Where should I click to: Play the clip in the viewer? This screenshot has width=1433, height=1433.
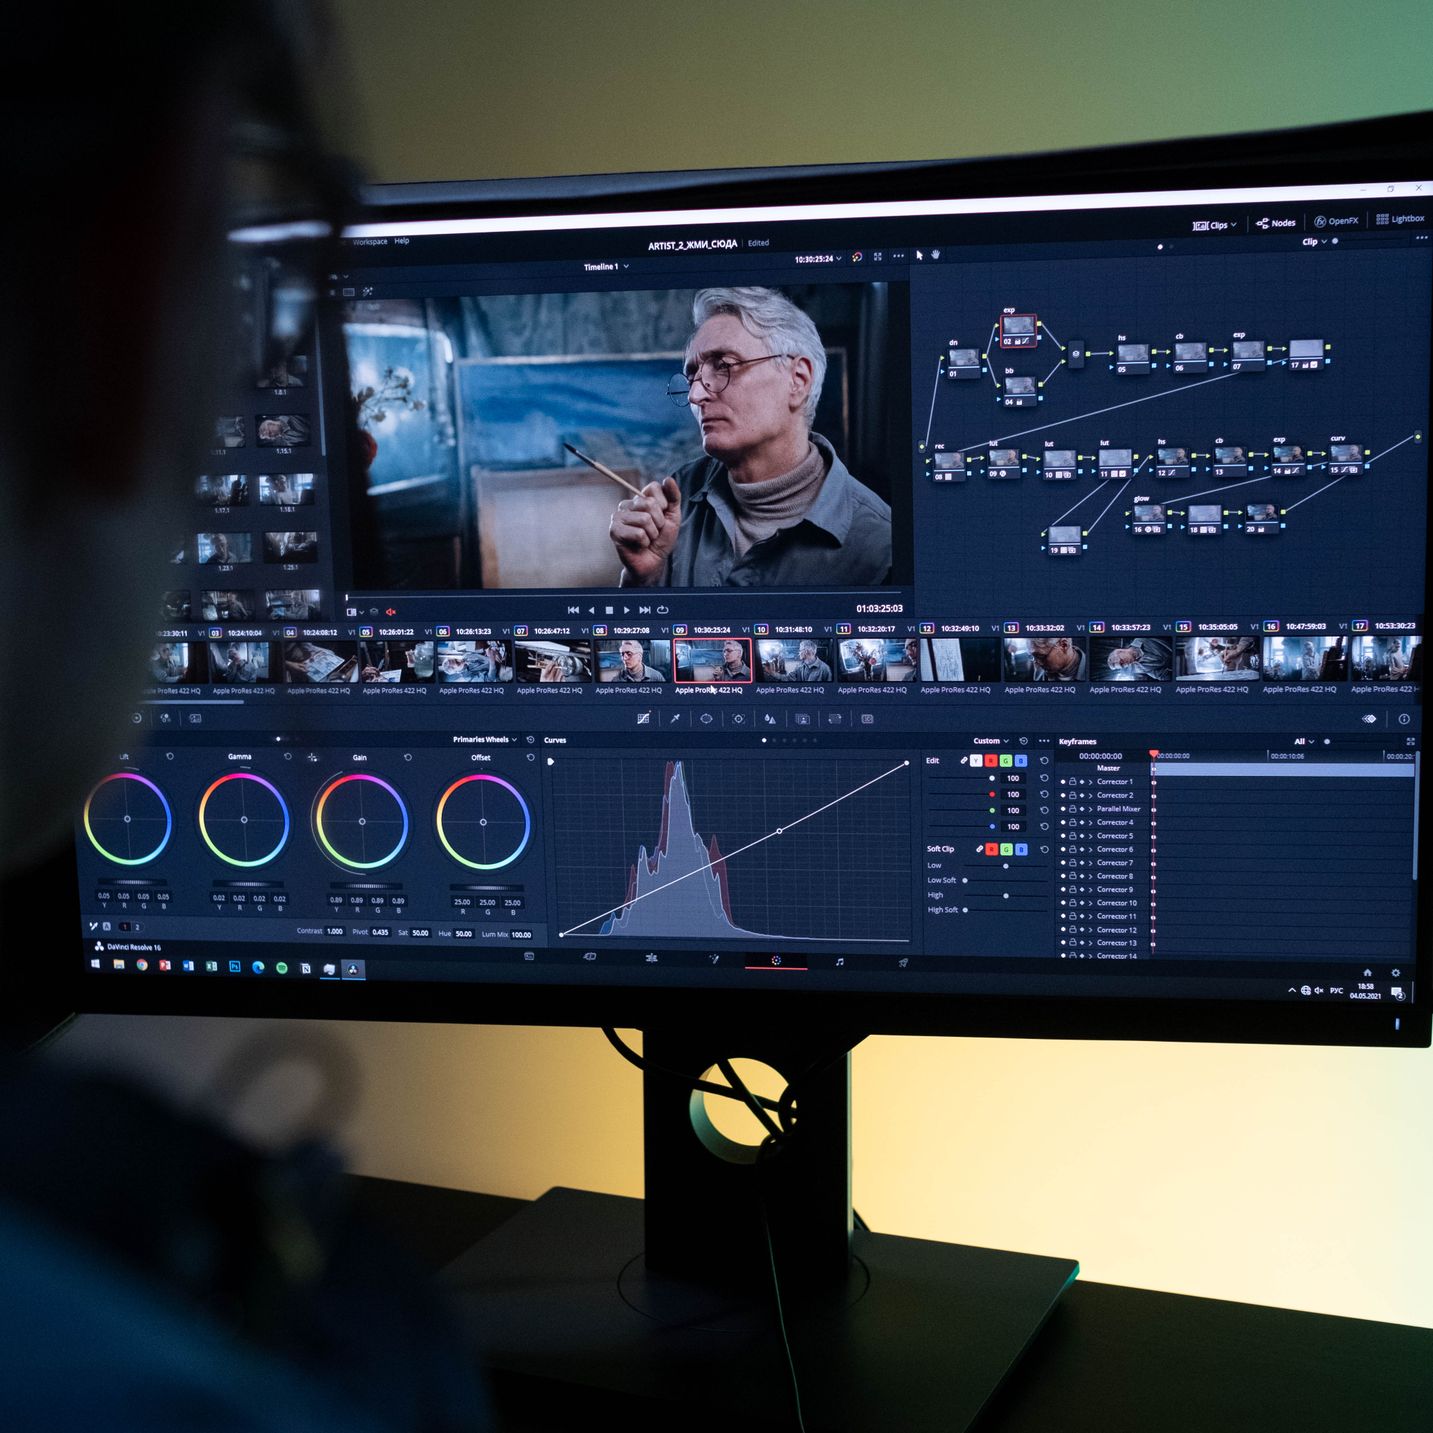coord(627,610)
